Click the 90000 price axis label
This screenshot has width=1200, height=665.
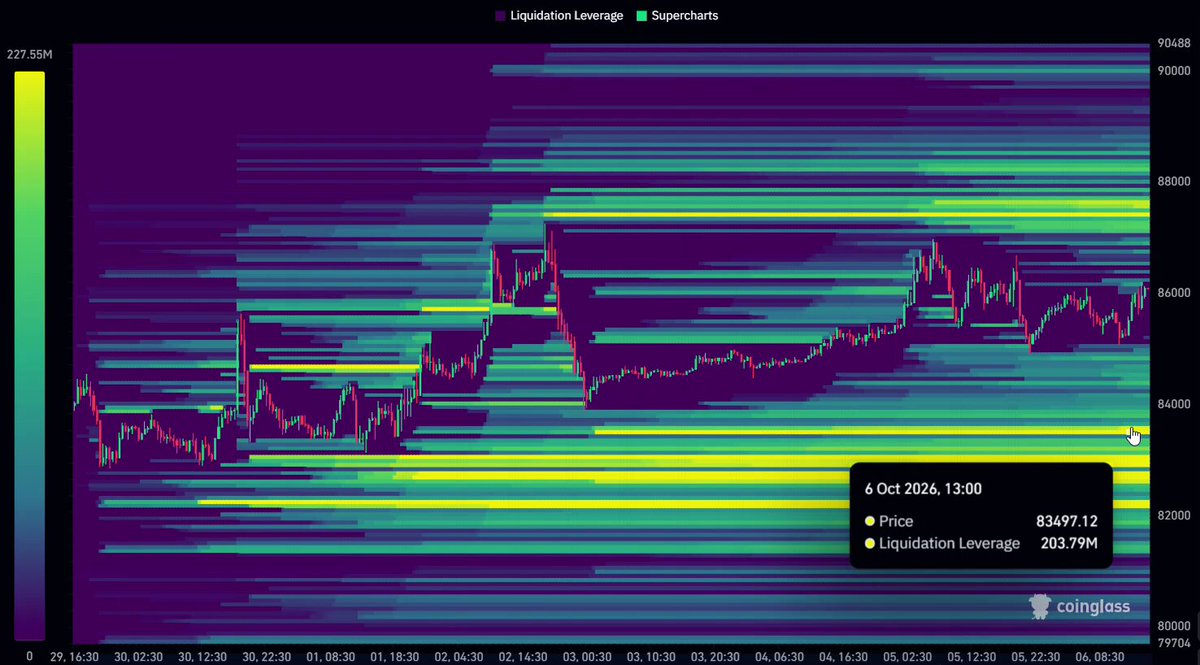click(1172, 71)
